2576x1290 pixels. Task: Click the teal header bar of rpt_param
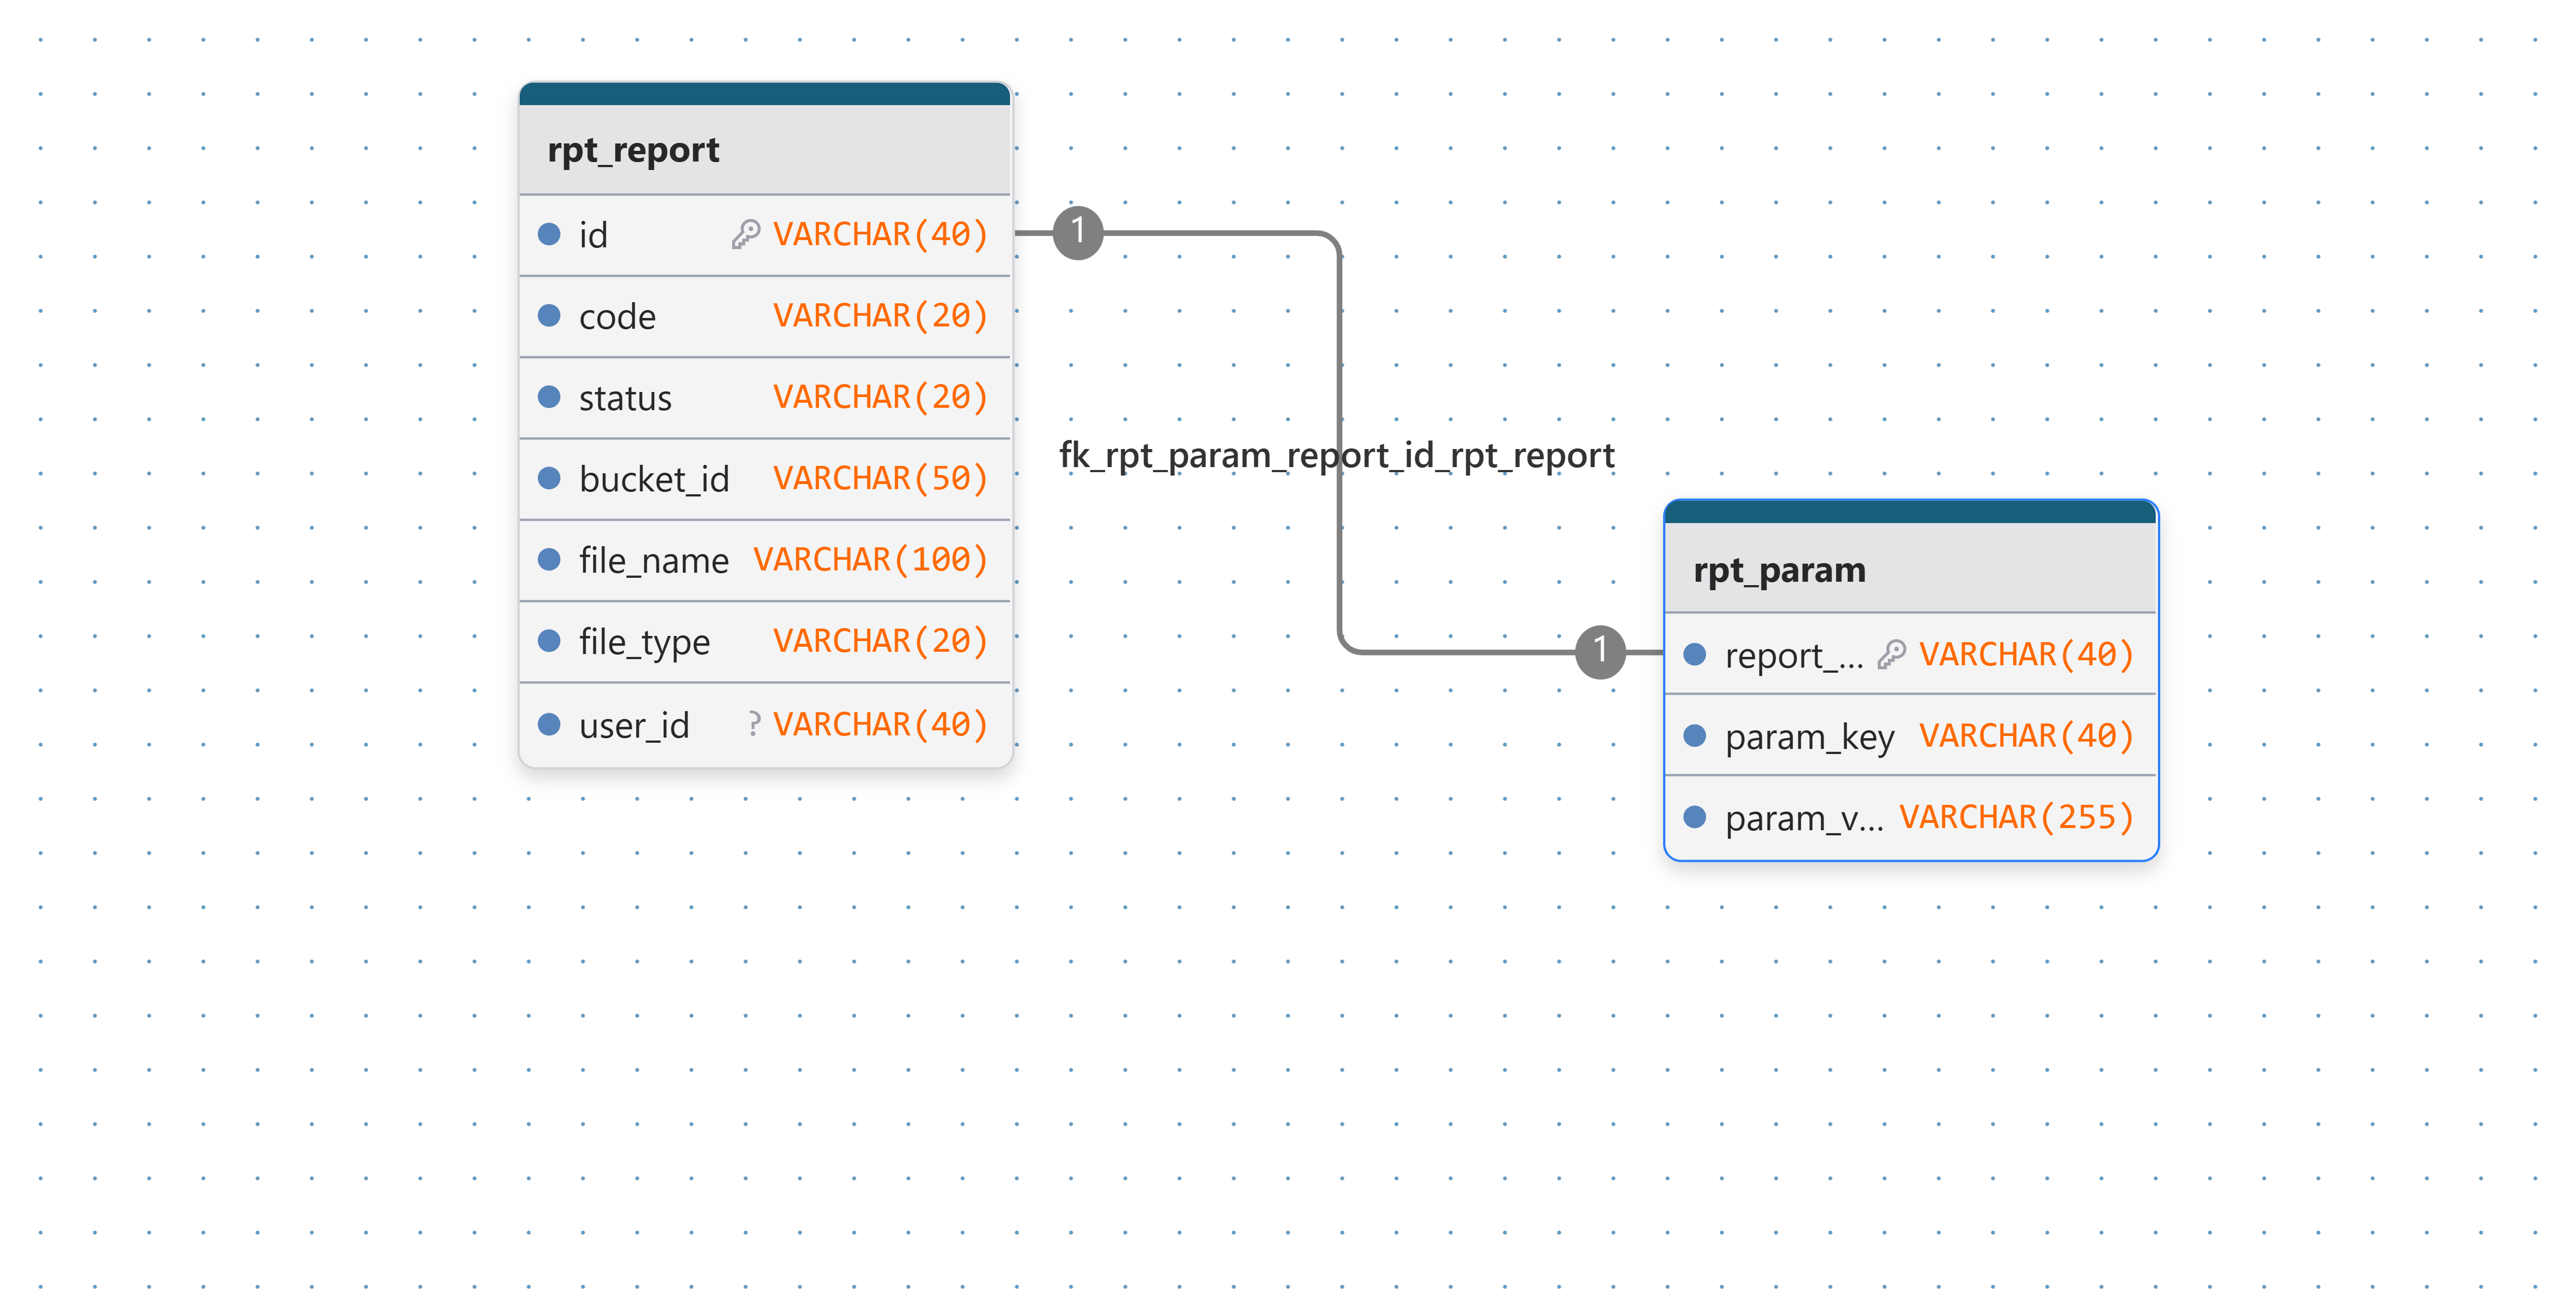(1910, 513)
